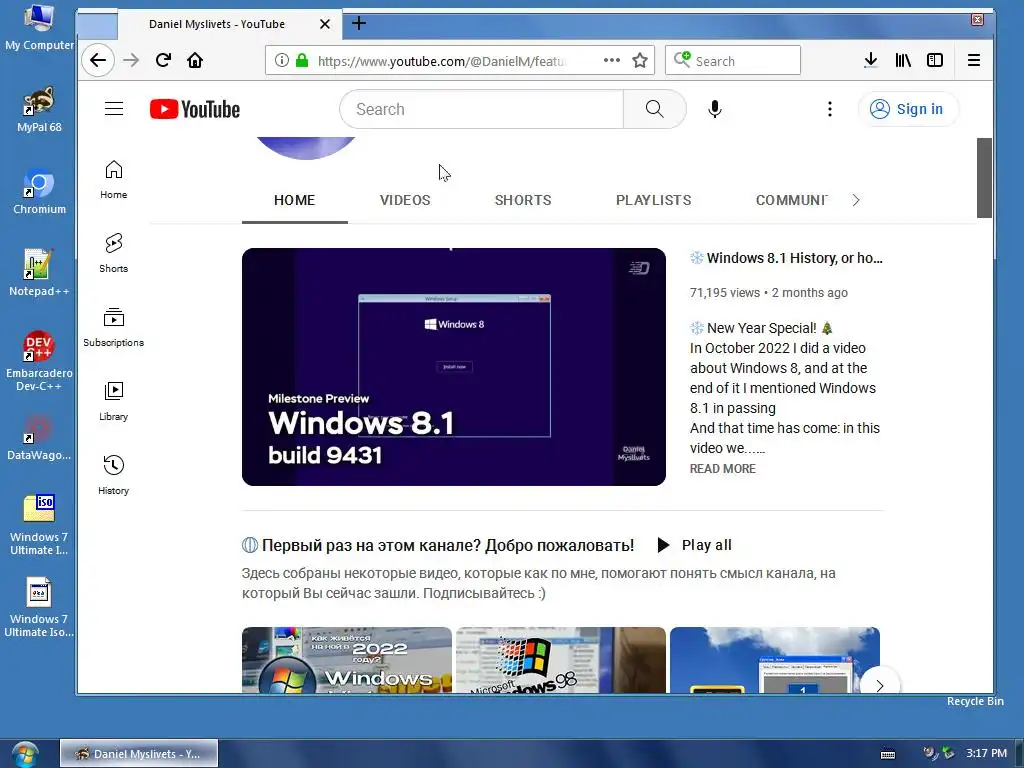Open the Windows 98 video thumbnail
This screenshot has width=1024, height=768.
561,660
